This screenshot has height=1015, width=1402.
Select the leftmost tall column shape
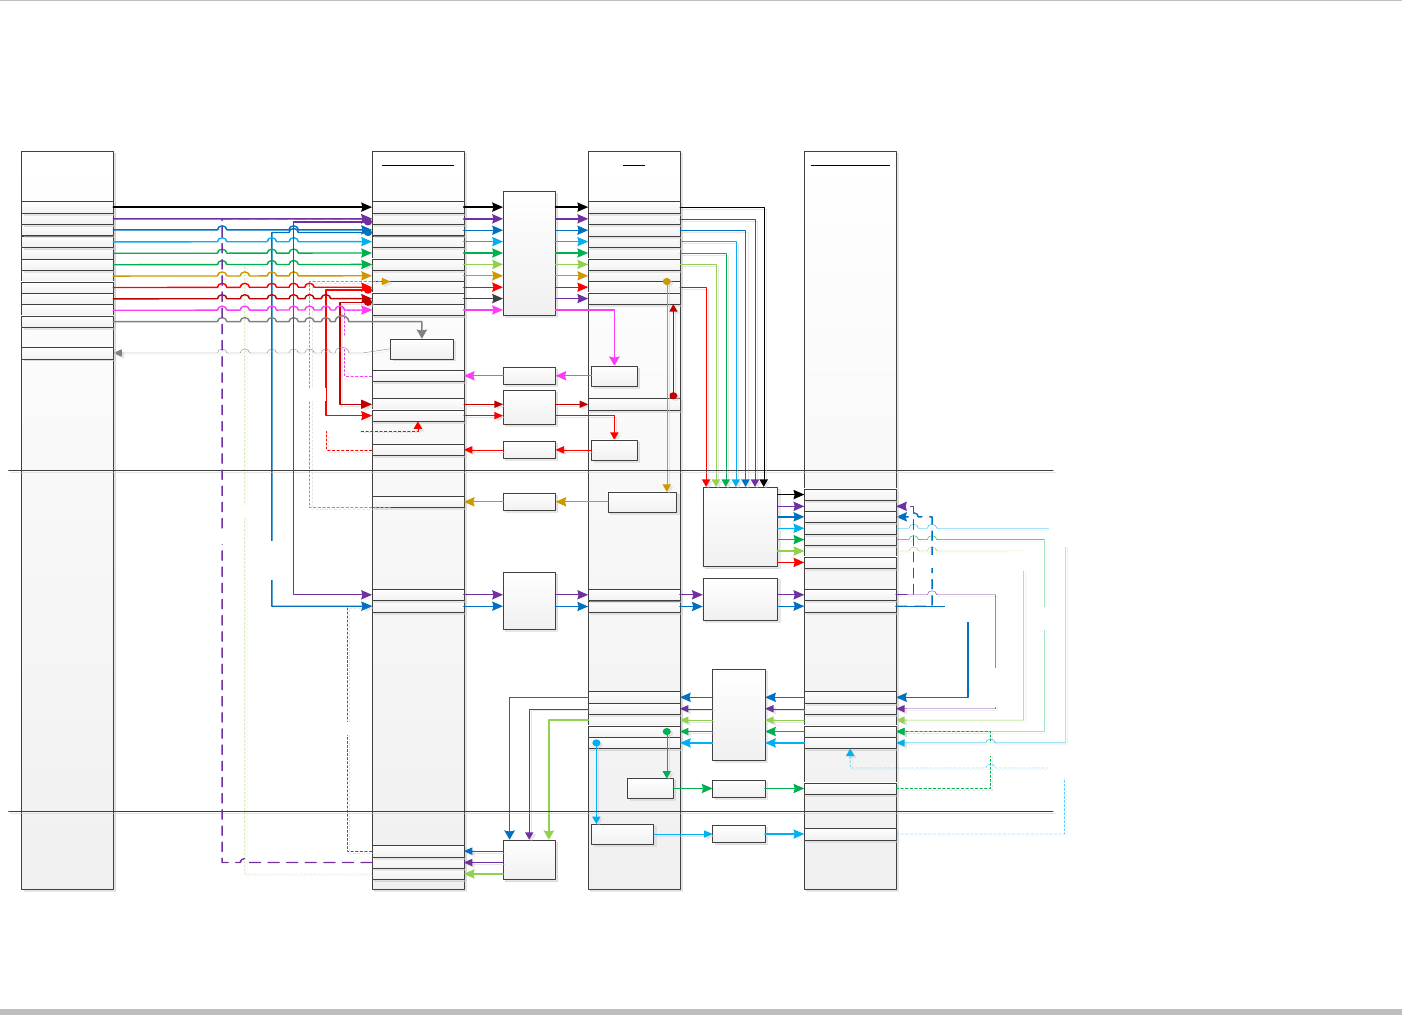pyautogui.click(x=67, y=520)
